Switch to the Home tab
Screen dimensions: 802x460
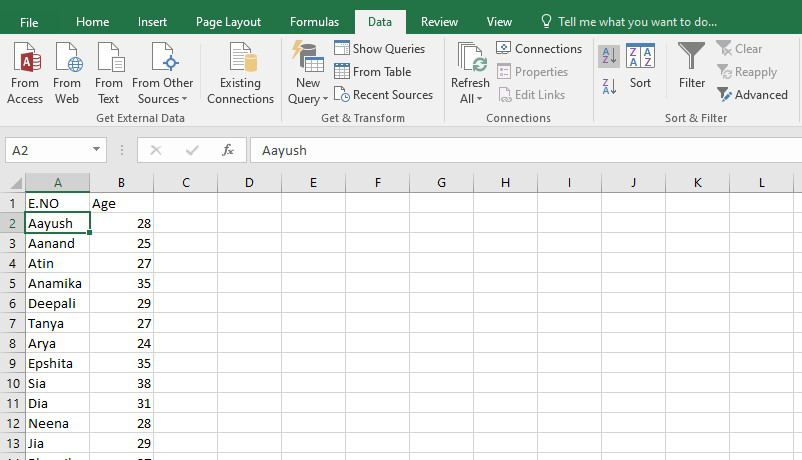[x=93, y=22]
